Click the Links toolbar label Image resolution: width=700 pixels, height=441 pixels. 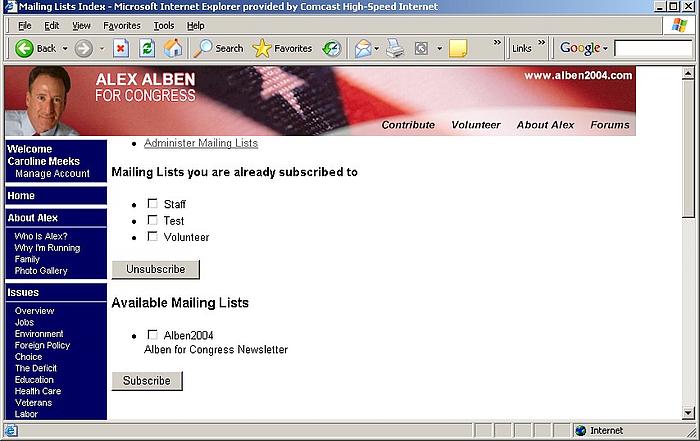(x=521, y=48)
